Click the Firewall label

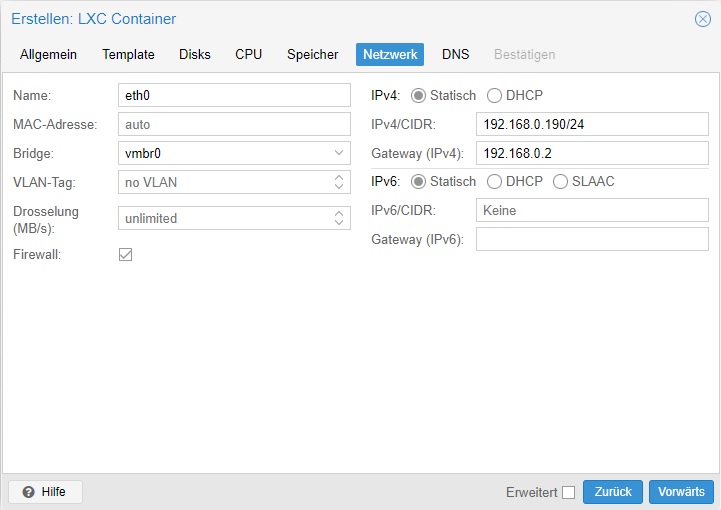37,254
